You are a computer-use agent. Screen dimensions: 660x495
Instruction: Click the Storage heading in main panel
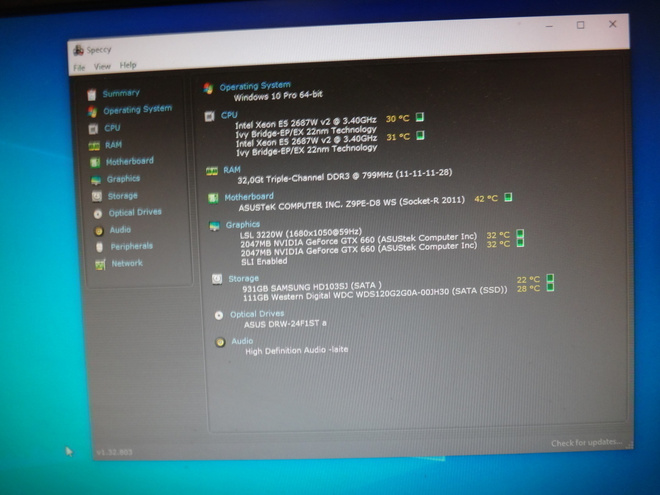243,279
